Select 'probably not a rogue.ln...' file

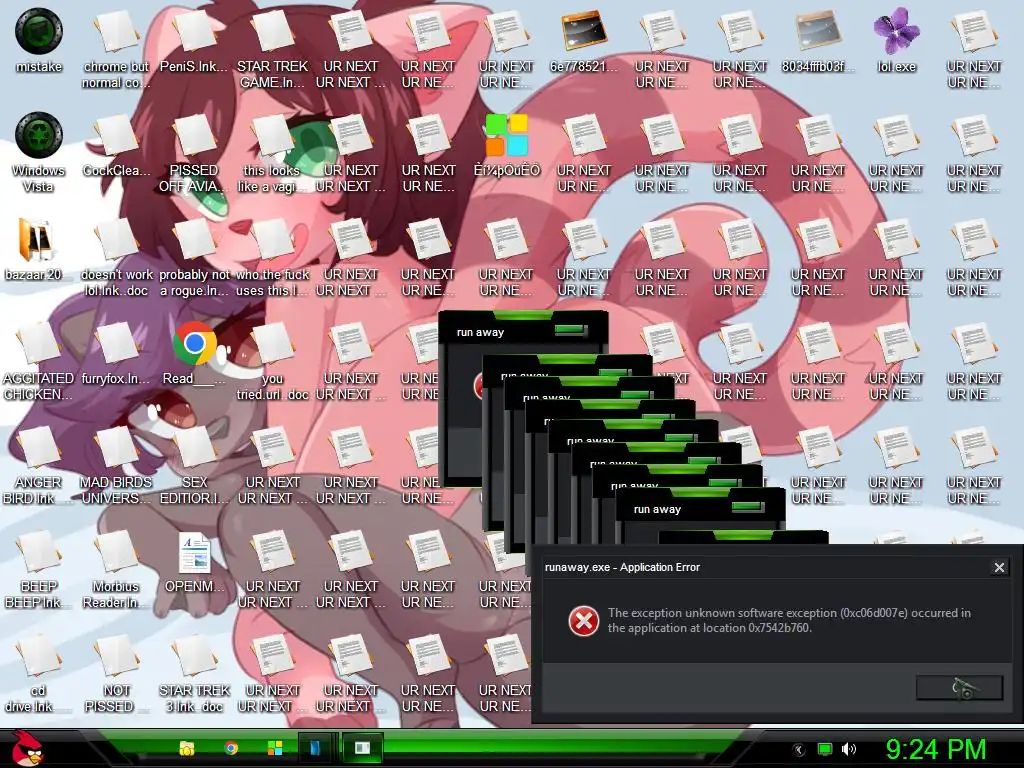194,257
